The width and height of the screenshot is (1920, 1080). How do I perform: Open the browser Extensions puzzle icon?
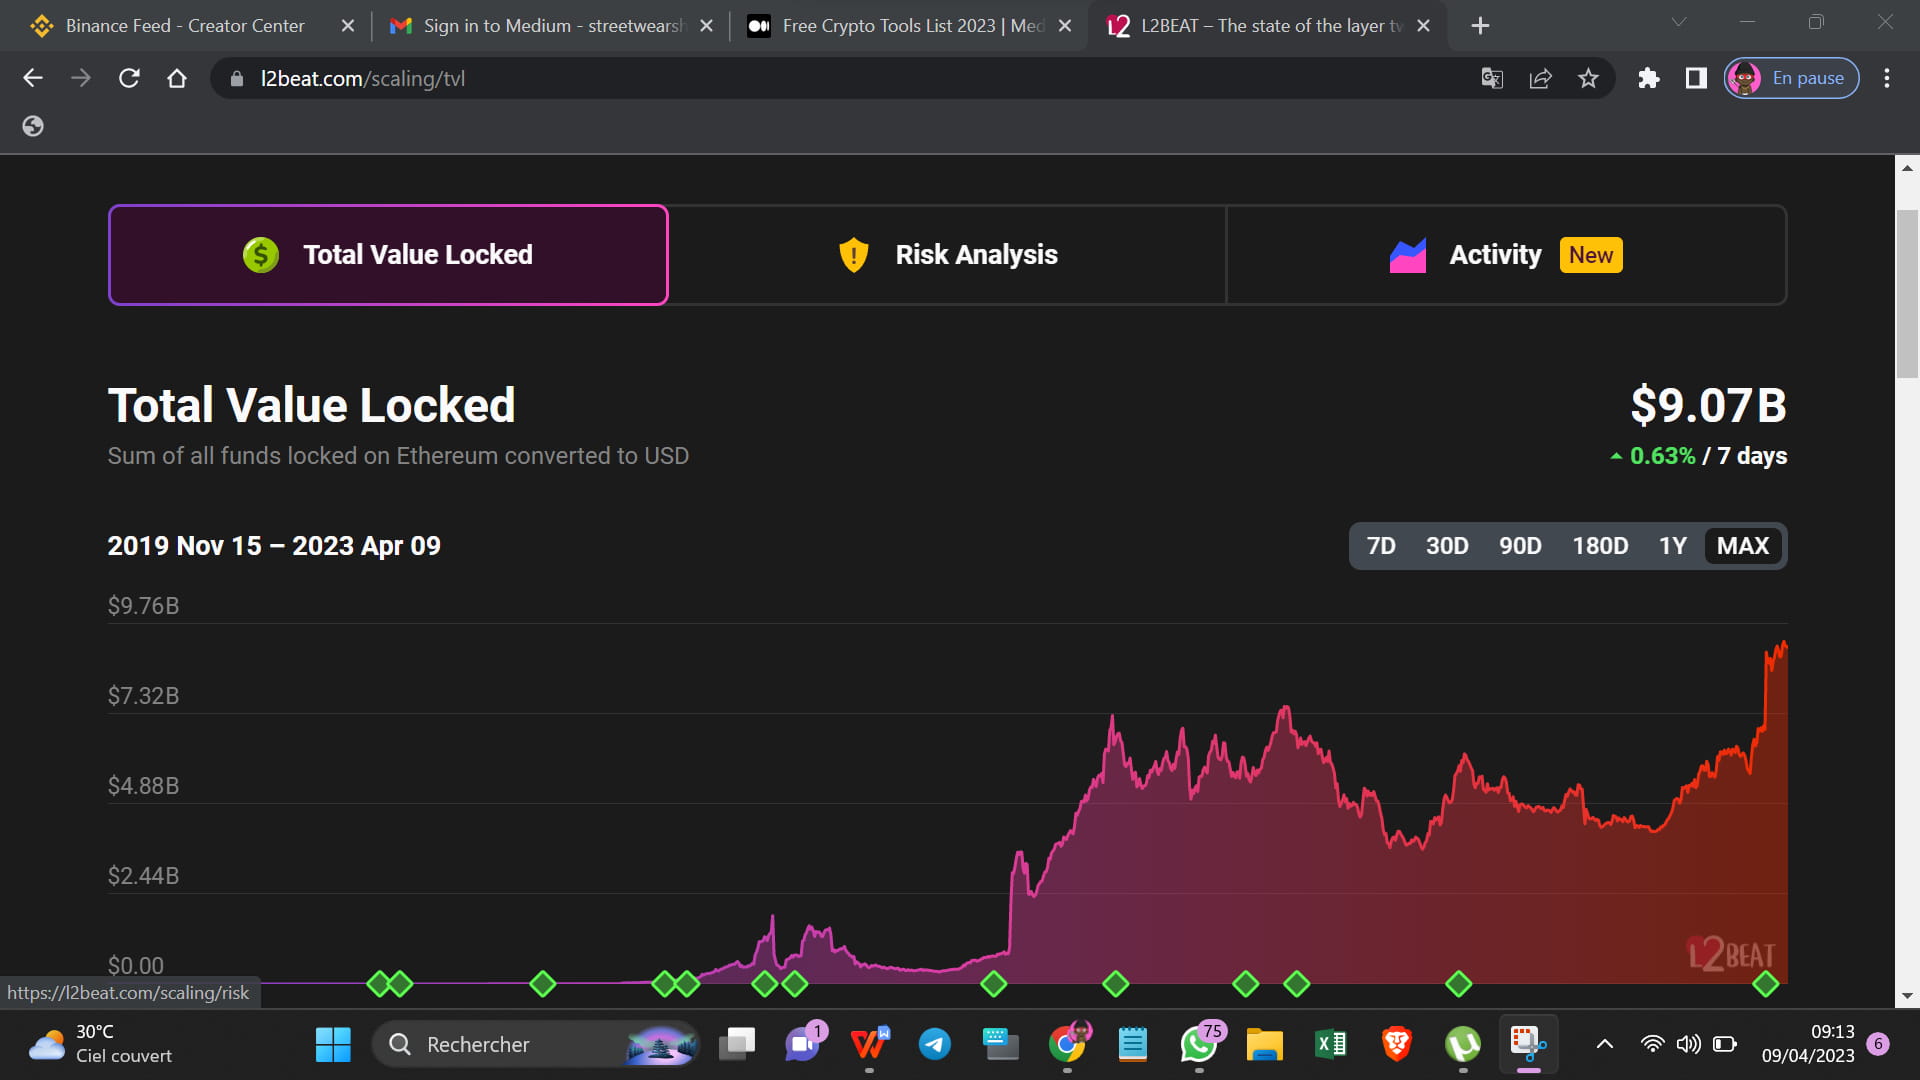tap(1648, 78)
